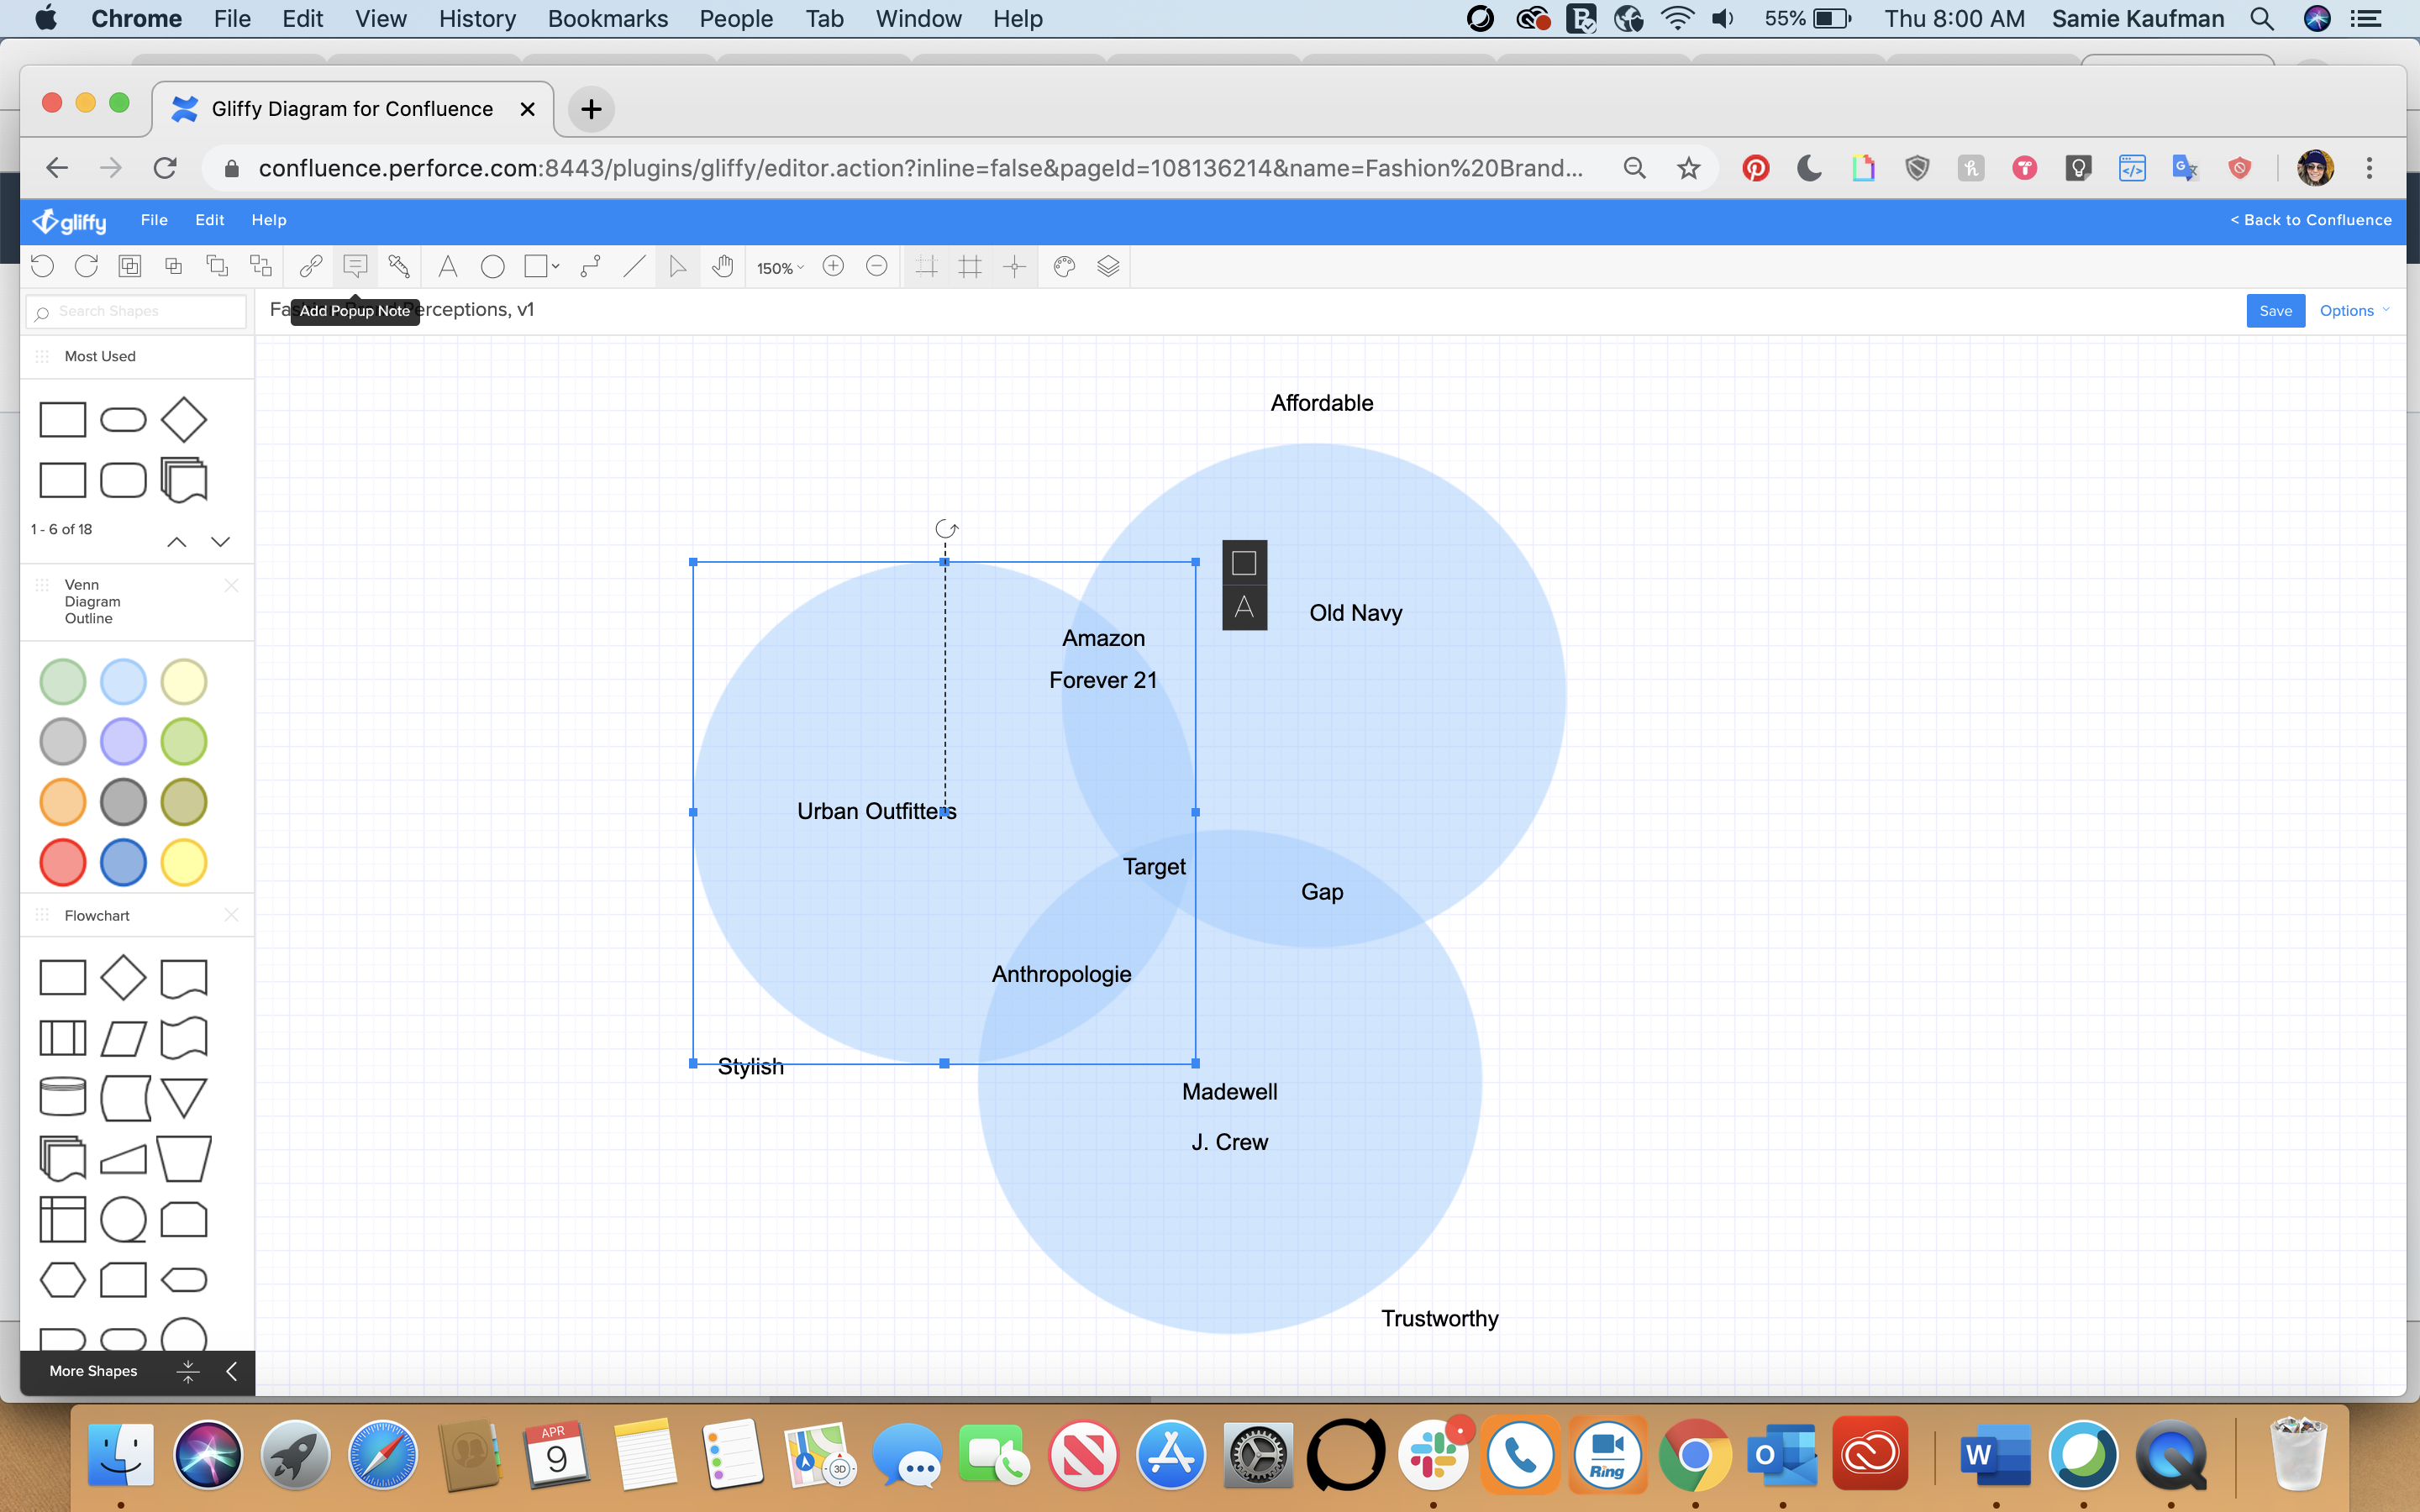This screenshot has width=2420, height=1512.
Task: Open the rectangle shape tool dropdown arrow
Action: coord(556,266)
